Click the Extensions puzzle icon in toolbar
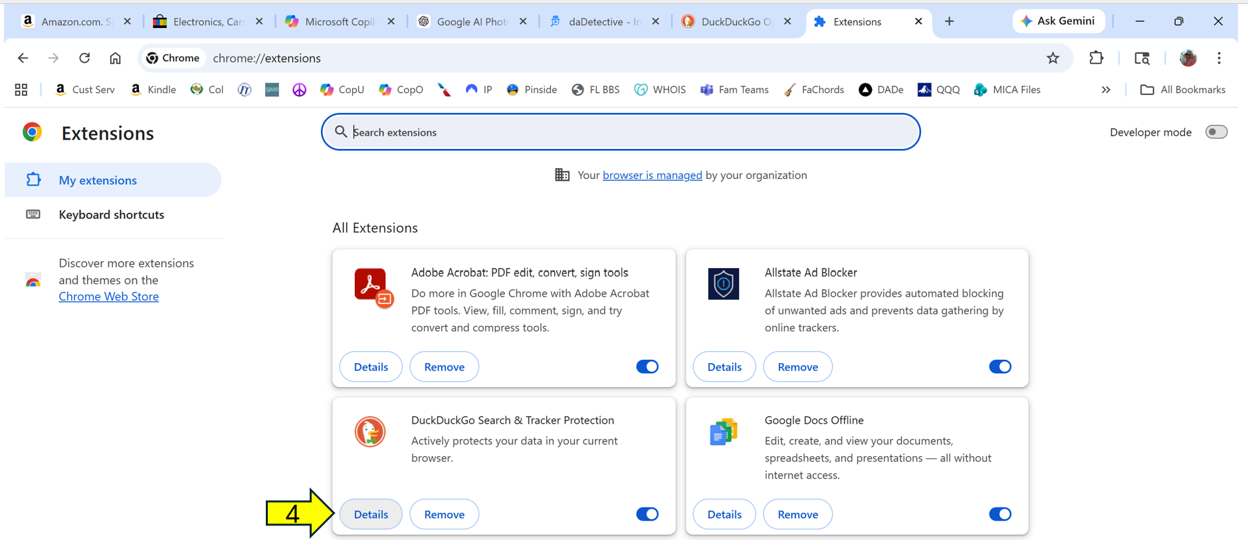 pos(1096,58)
